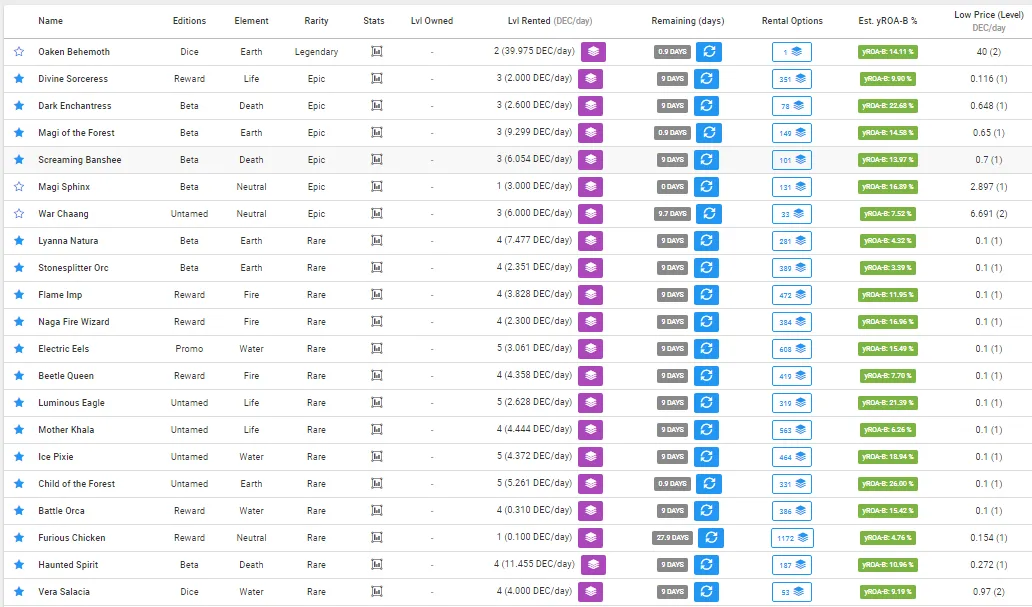Click yROA-B 22.68% badge for Dark Enchantress
The width and height of the screenshot is (1032, 607).
[x=888, y=105]
